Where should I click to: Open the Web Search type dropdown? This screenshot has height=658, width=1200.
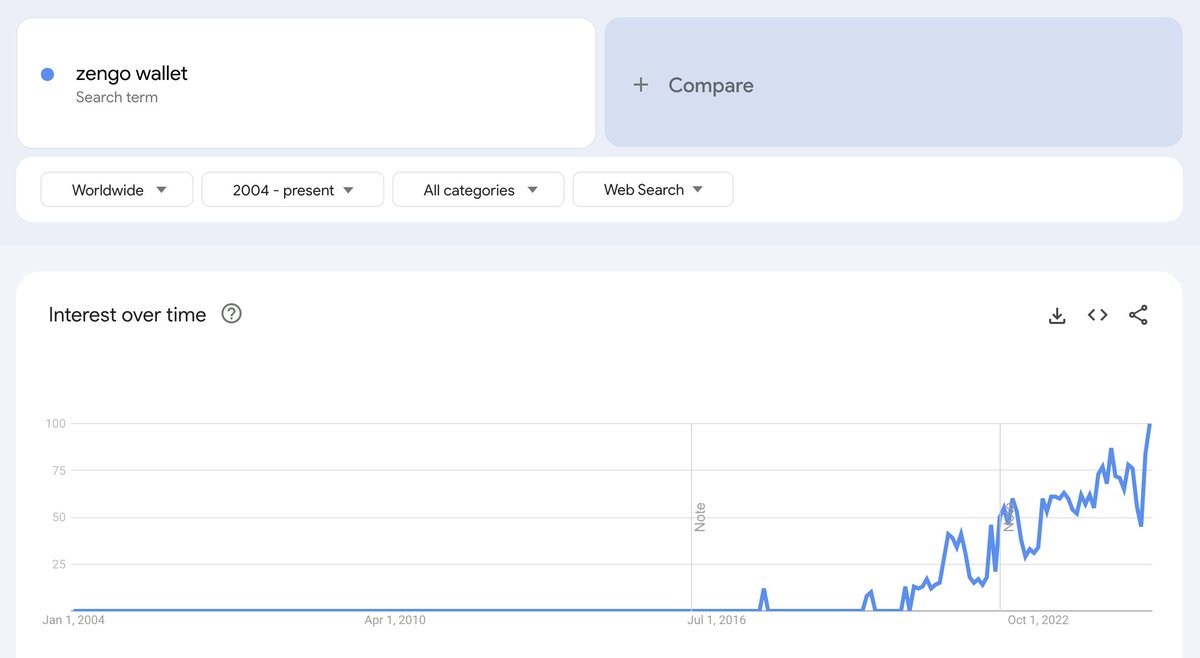tap(653, 190)
